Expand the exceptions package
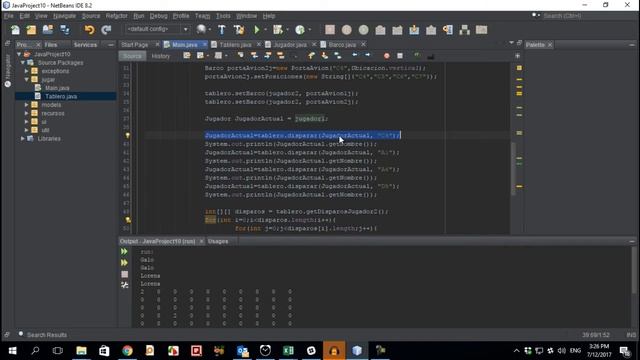 point(27,71)
